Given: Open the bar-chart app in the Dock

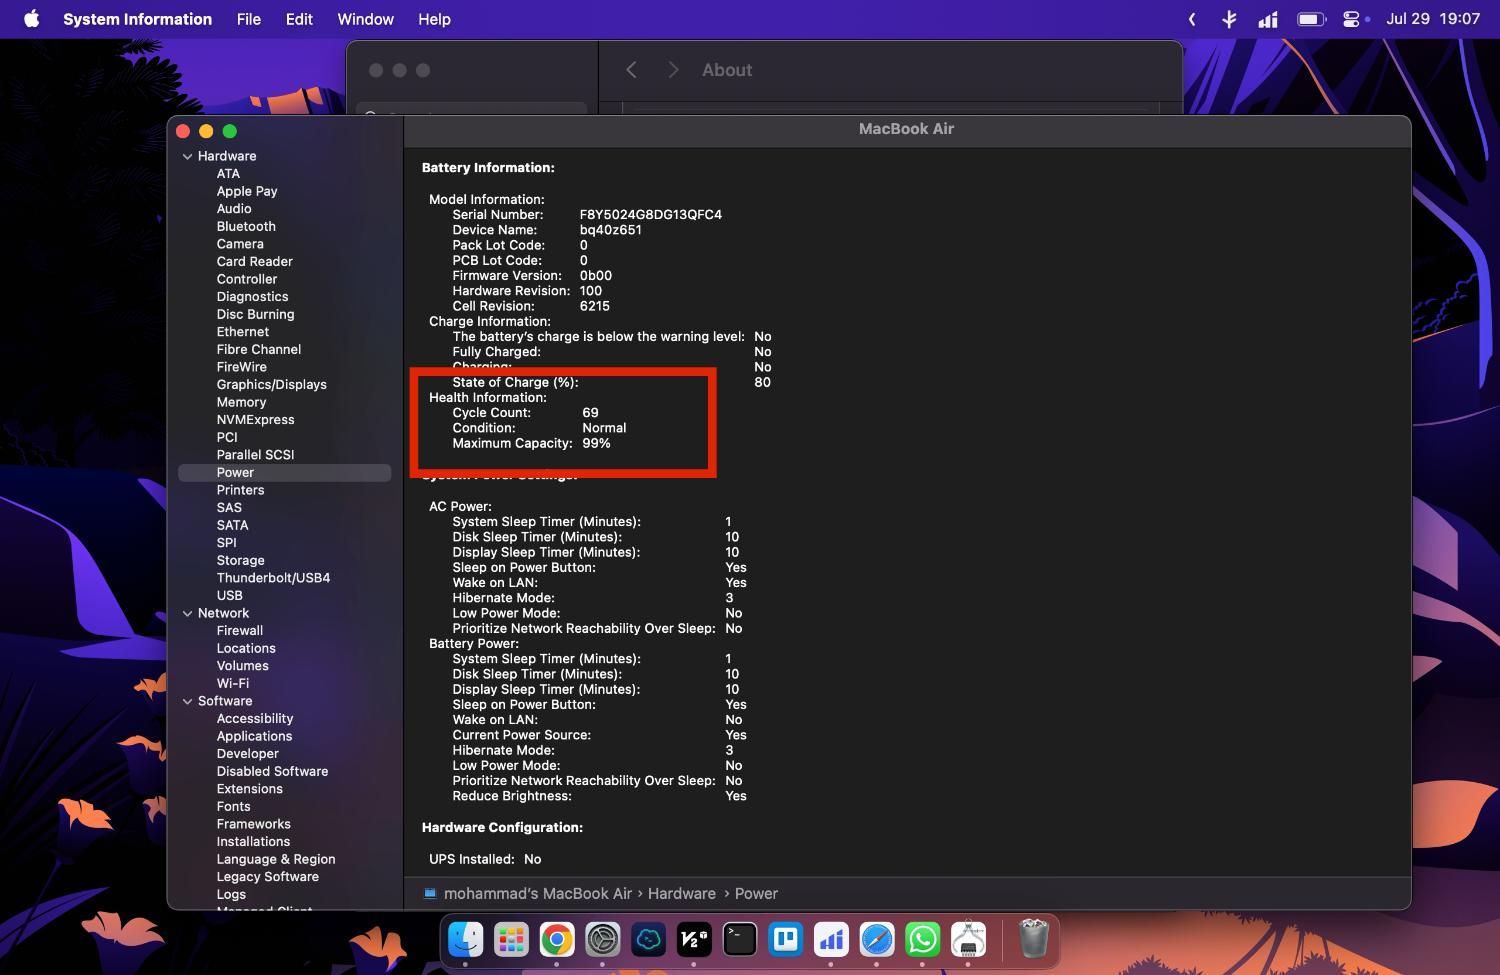Looking at the screenshot, I should point(831,939).
